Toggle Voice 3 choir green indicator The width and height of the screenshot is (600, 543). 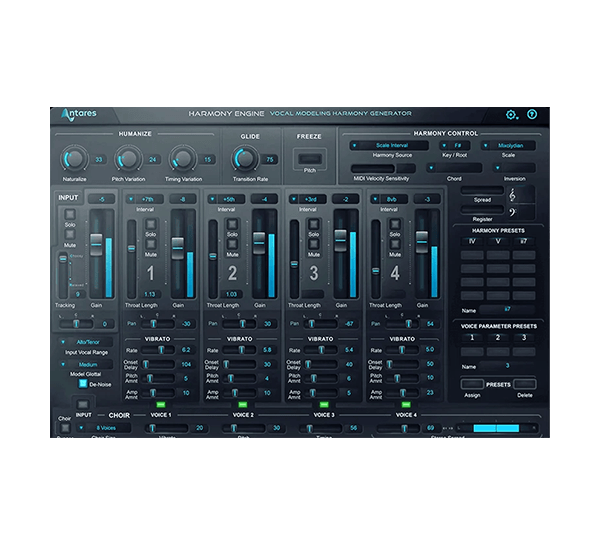[x=324, y=404]
